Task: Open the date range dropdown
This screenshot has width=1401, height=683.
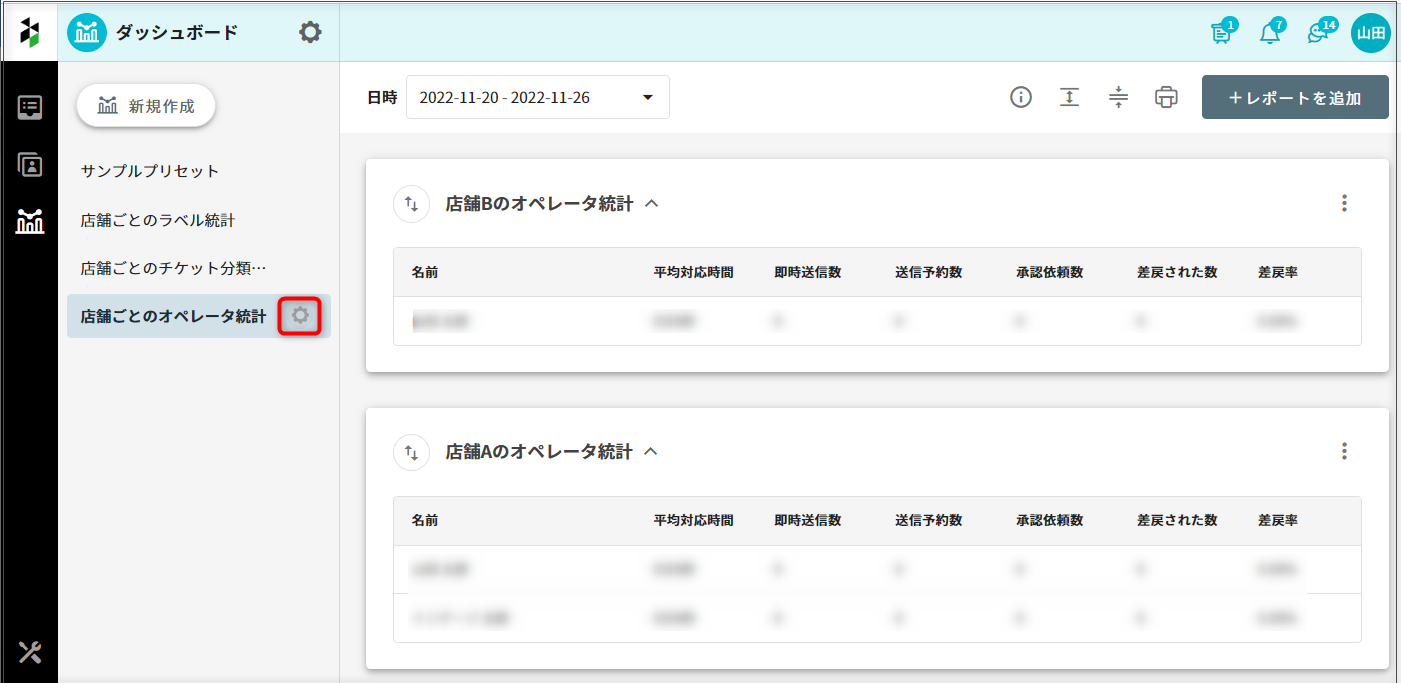Action: pyautogui.click(x=538, y=97)
